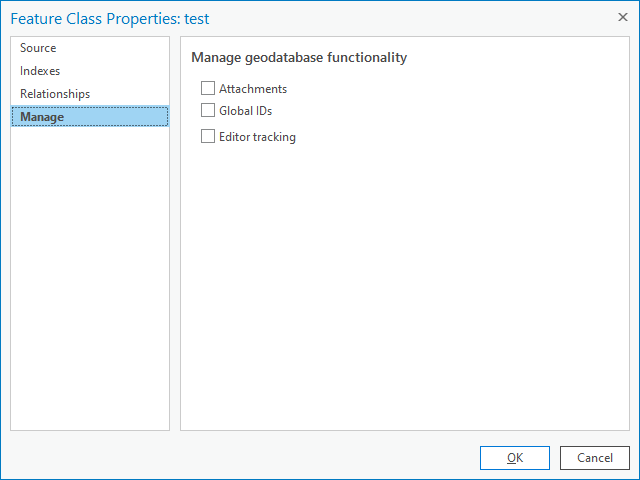Click the X icon in title bar
The width and height of the screenshot is (640, 480).
pos(623,17)
